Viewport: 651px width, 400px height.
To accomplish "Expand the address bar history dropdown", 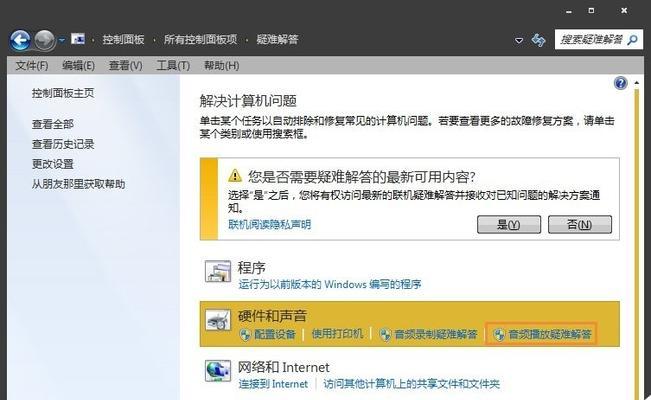I will click(x=519, y=41).
